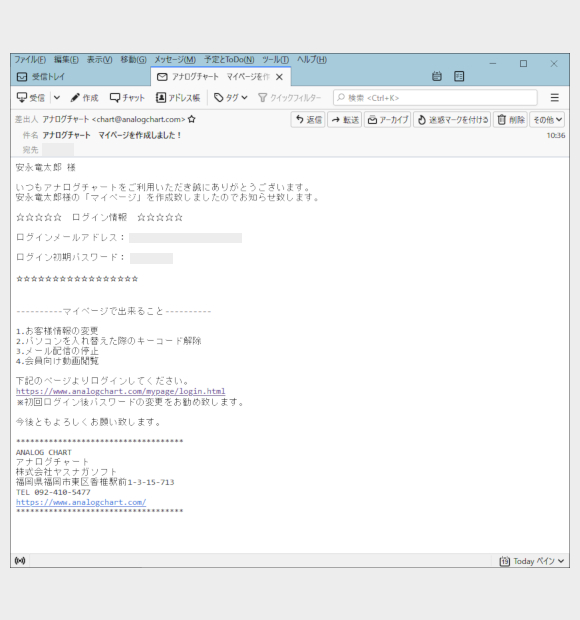This screenshot has height=620, width=580.
Task: Open the hamburger application menu
Action: coord(554,98)
